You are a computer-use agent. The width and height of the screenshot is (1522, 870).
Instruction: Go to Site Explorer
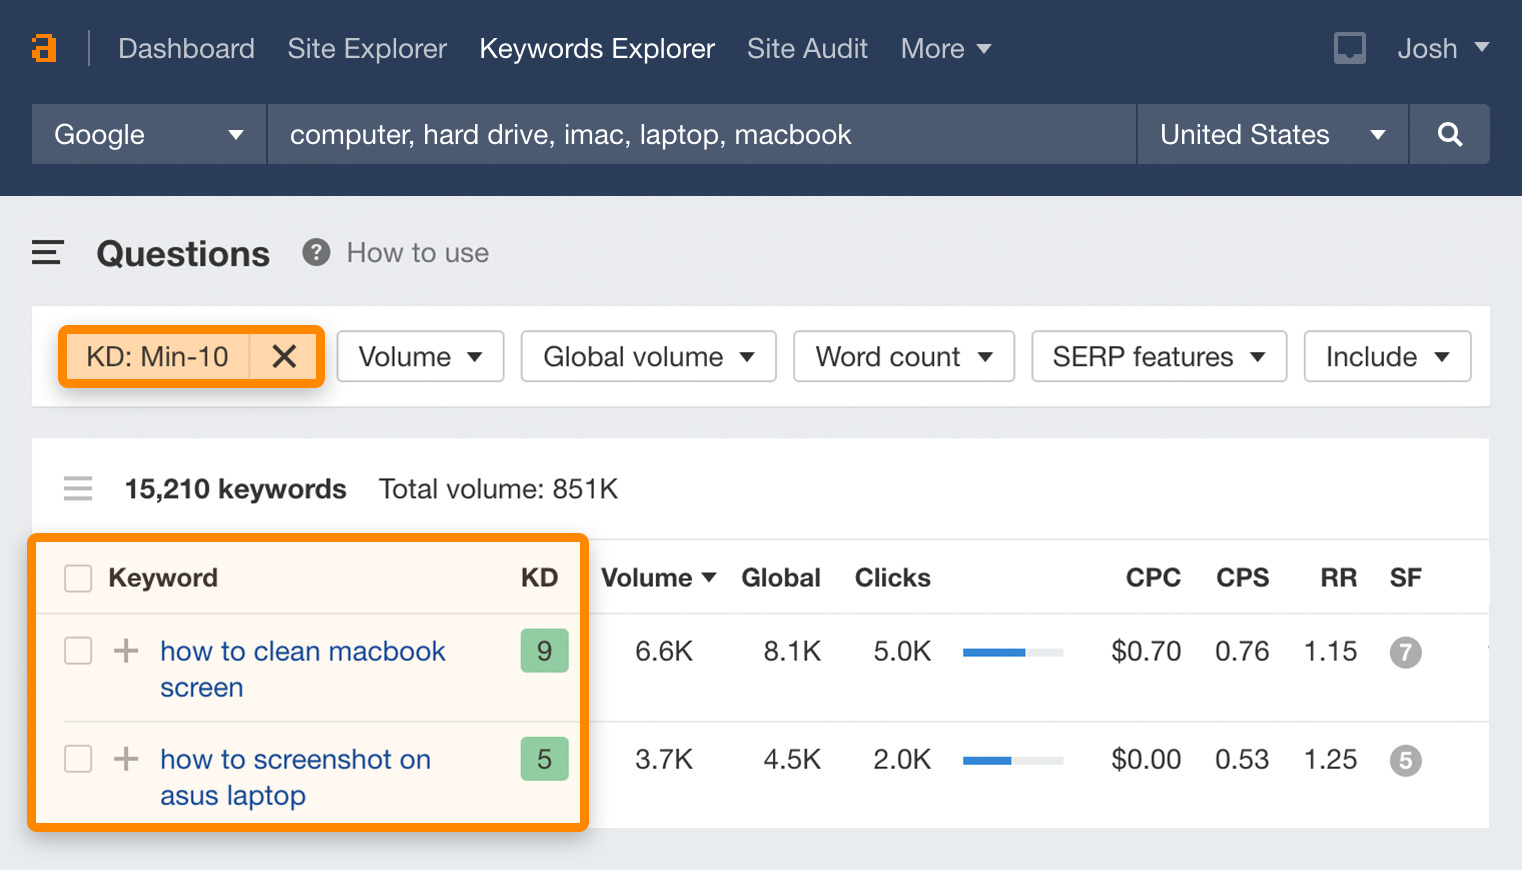[x=367, y=48]
